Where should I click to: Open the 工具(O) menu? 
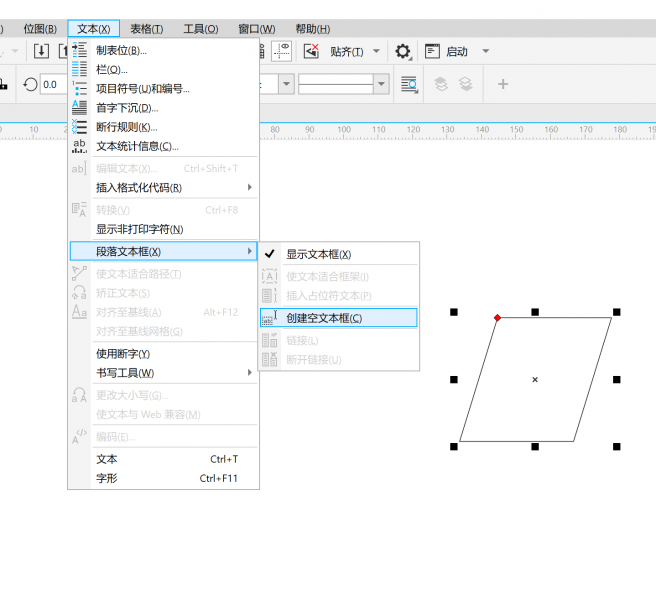click(201, 28)
